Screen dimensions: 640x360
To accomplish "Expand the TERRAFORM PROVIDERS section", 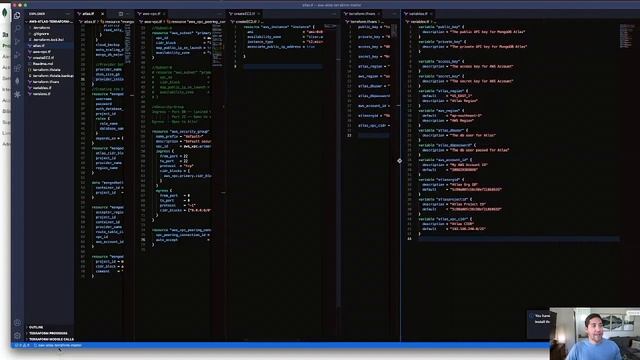I will click(x=49, y=333).
